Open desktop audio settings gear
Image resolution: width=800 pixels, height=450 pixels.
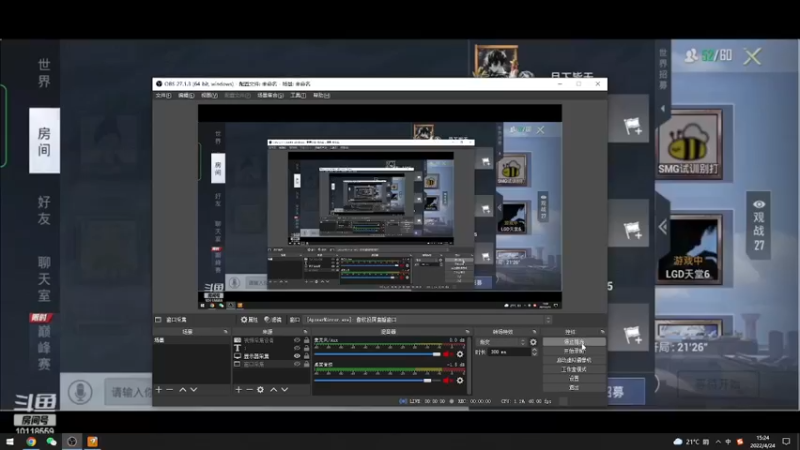tap(460, 380)
